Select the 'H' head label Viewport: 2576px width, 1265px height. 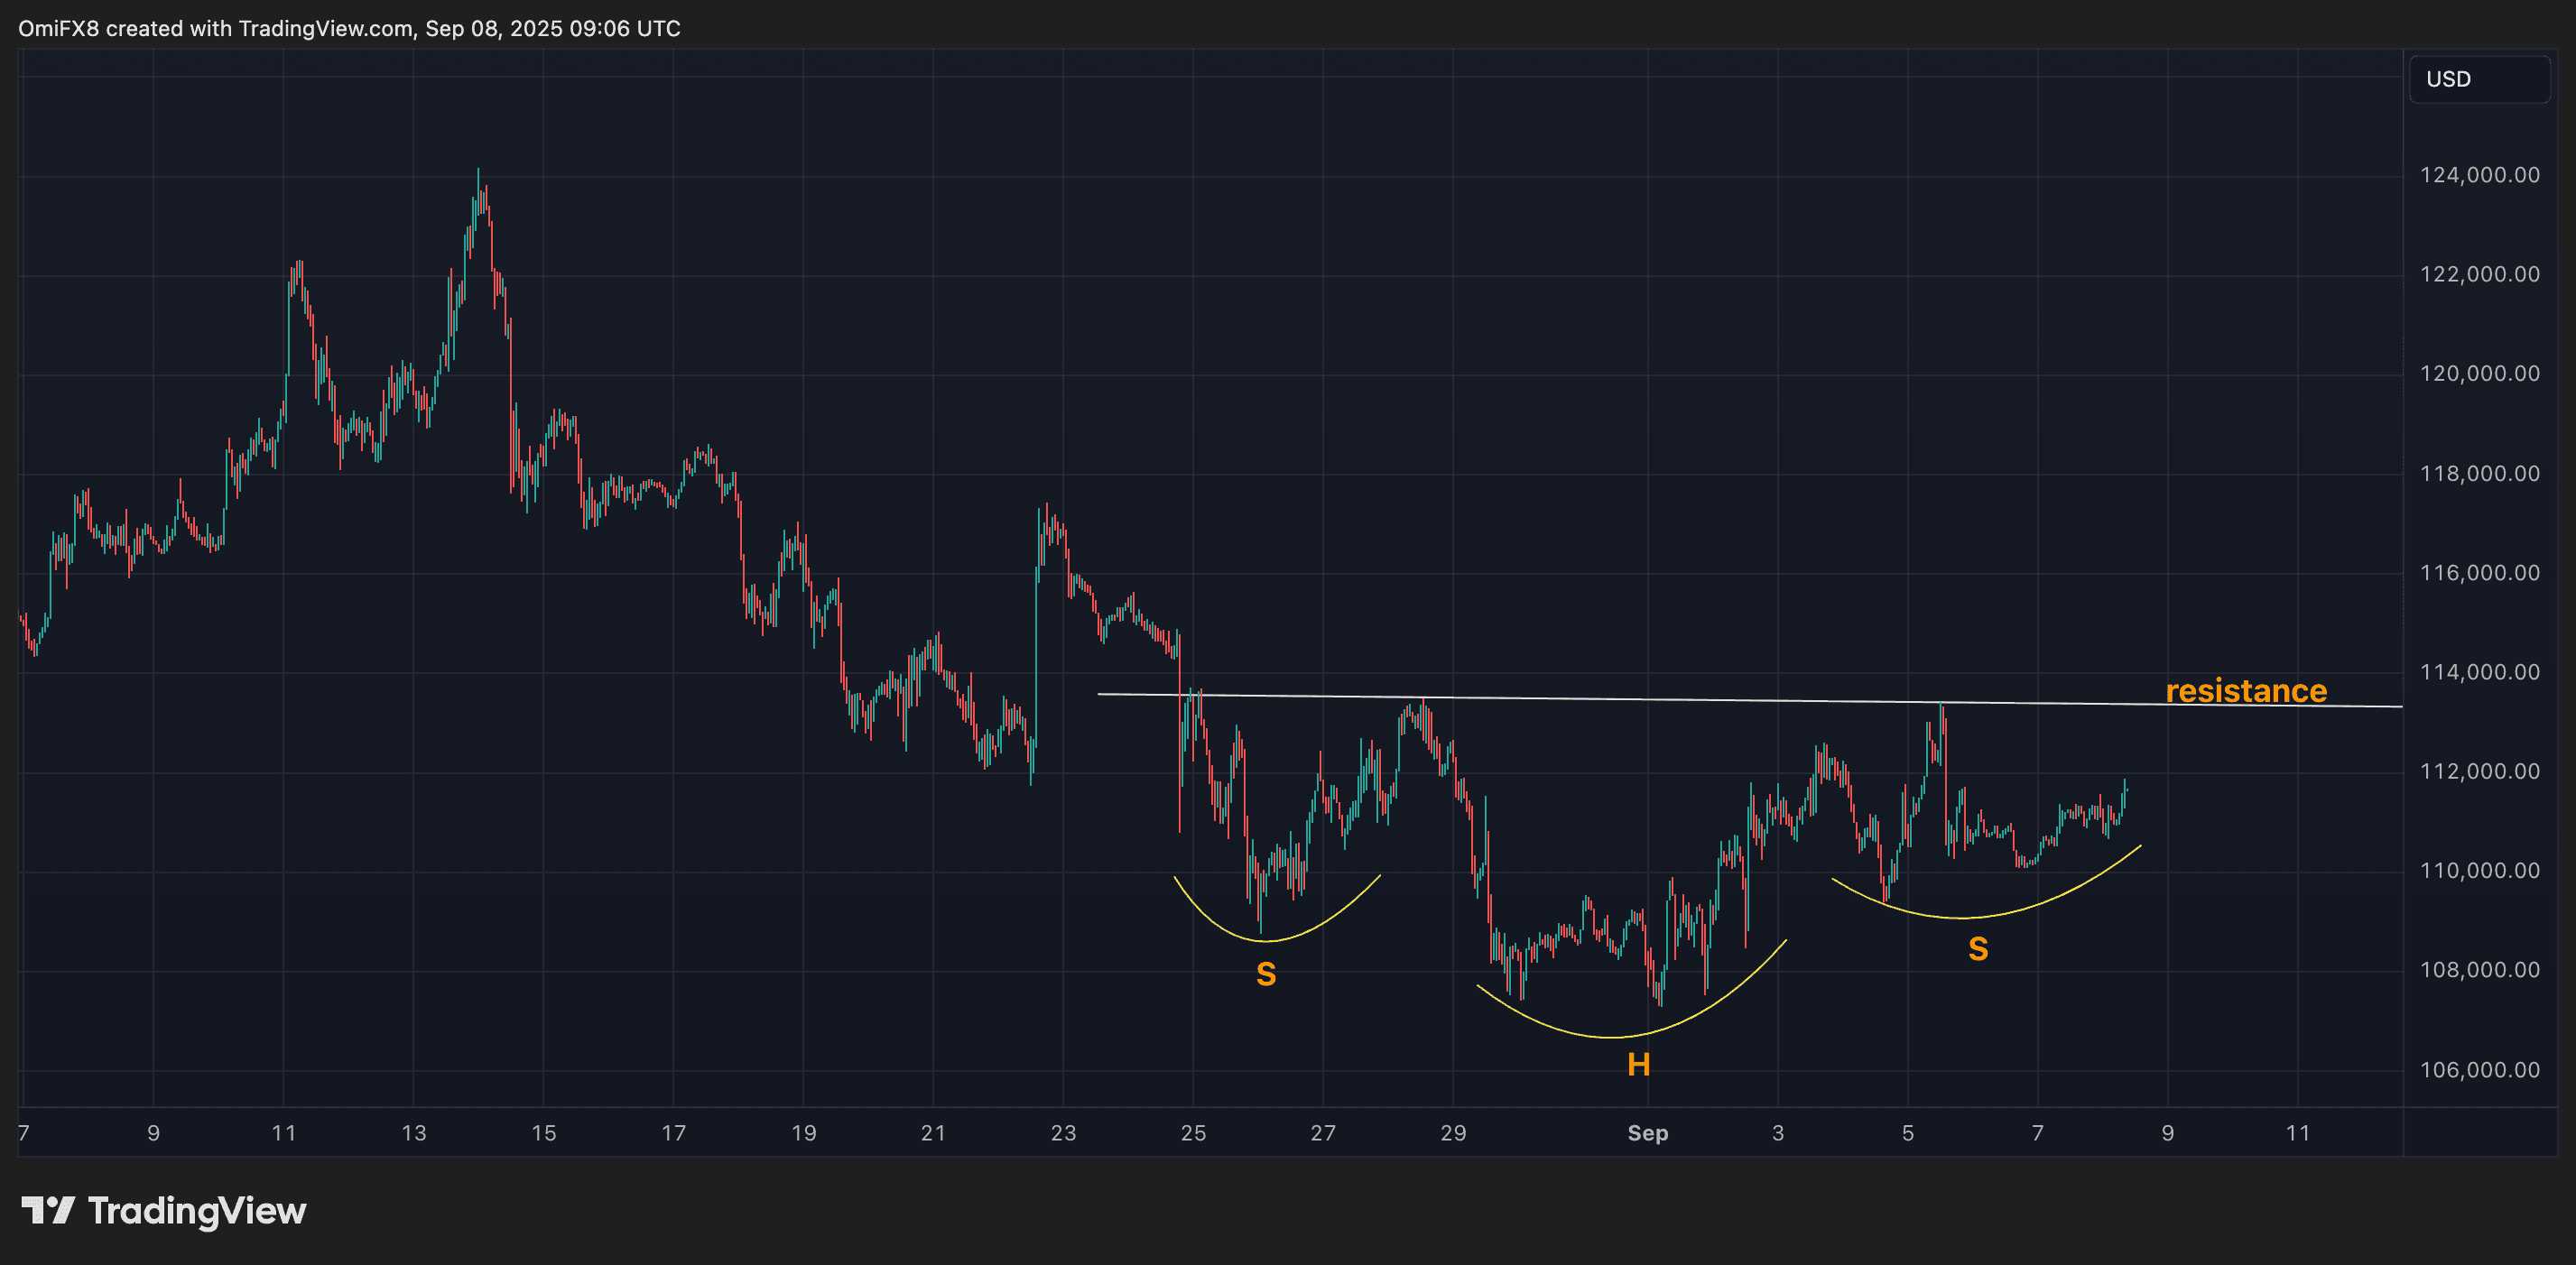pos(1638,1065)
